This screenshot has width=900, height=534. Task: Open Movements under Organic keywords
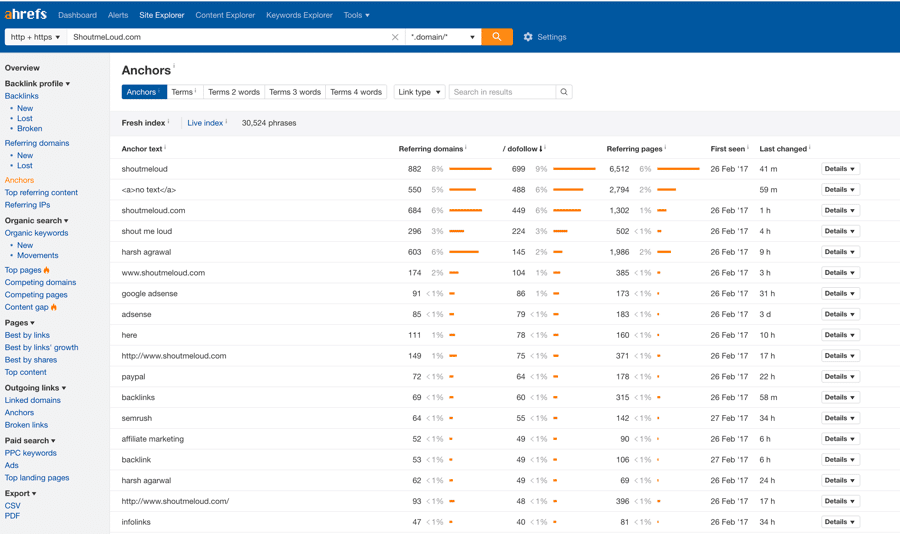pyautogui.click(x=37, y=256)
